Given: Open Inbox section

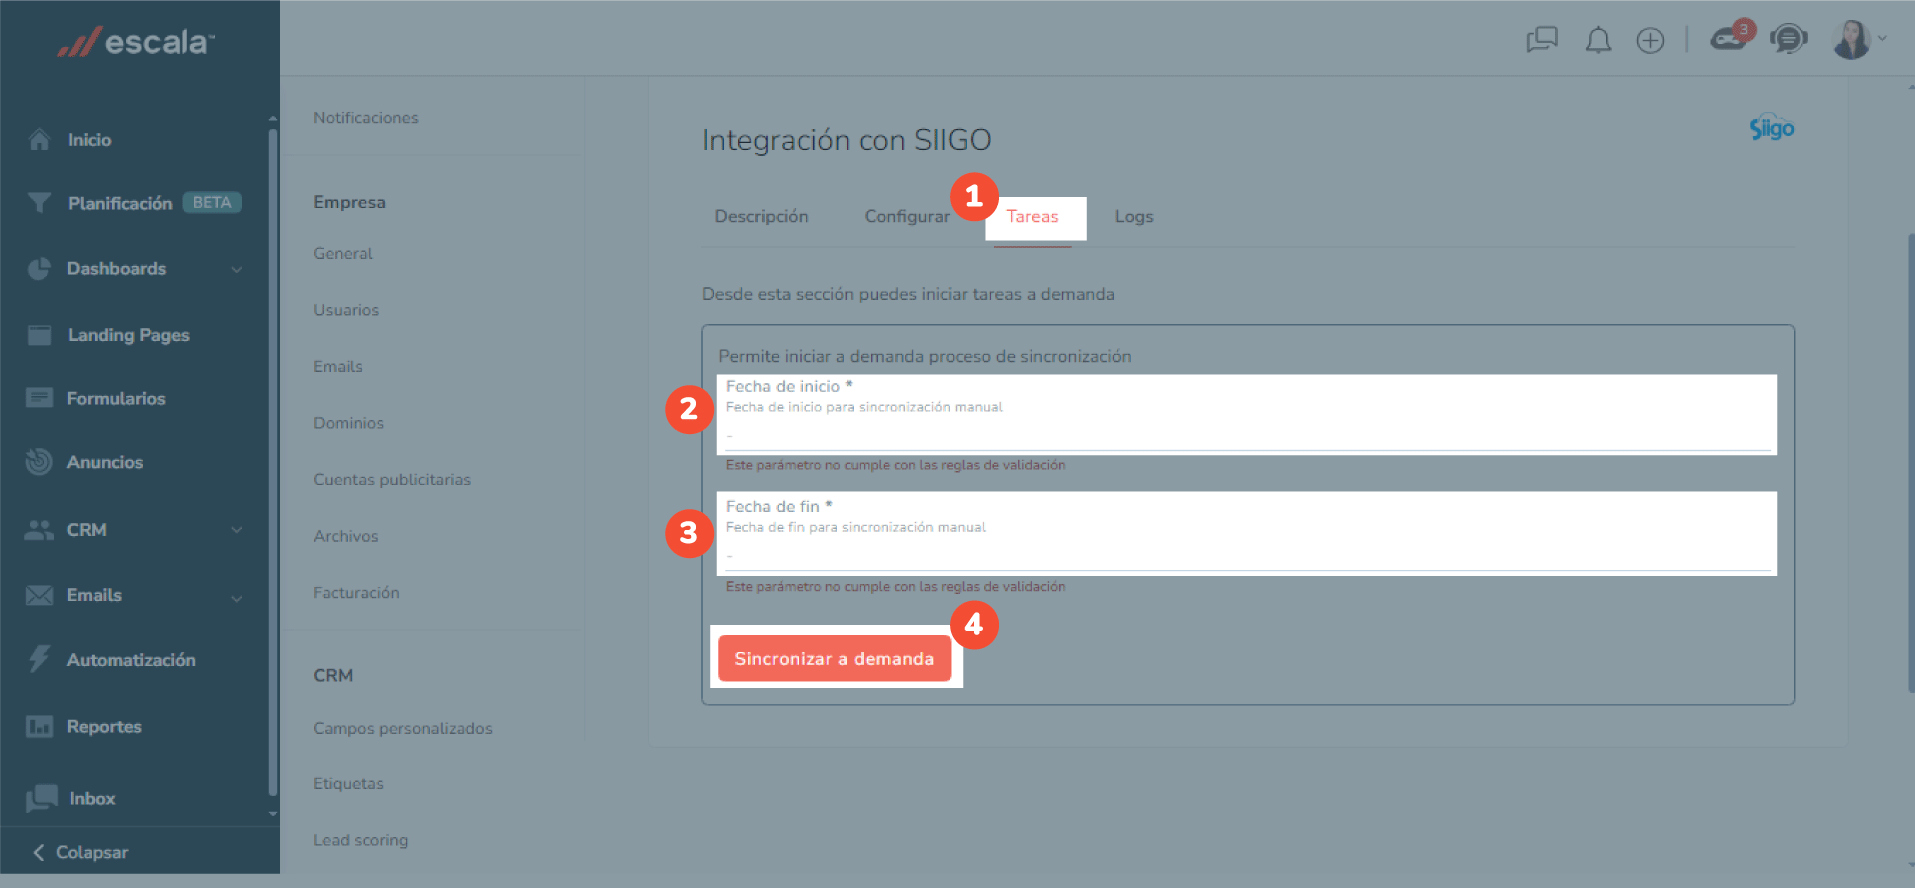Looking at the screenshot, I should 92,798.
